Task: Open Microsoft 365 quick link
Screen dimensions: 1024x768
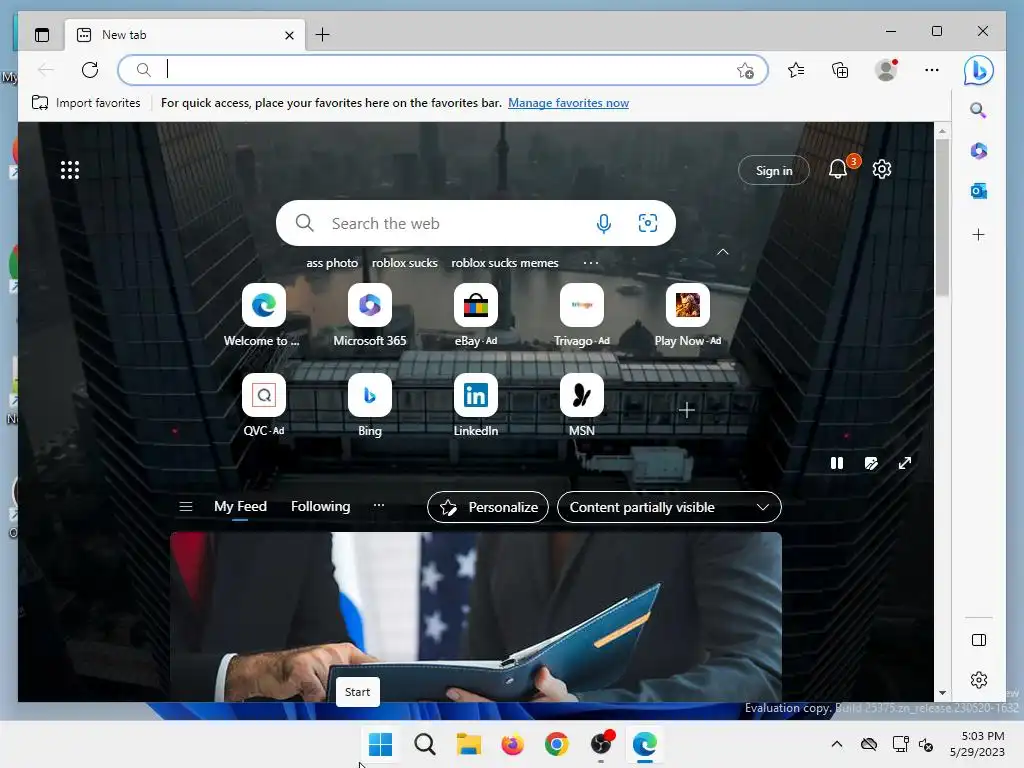Action: click(x=370, y=315)
